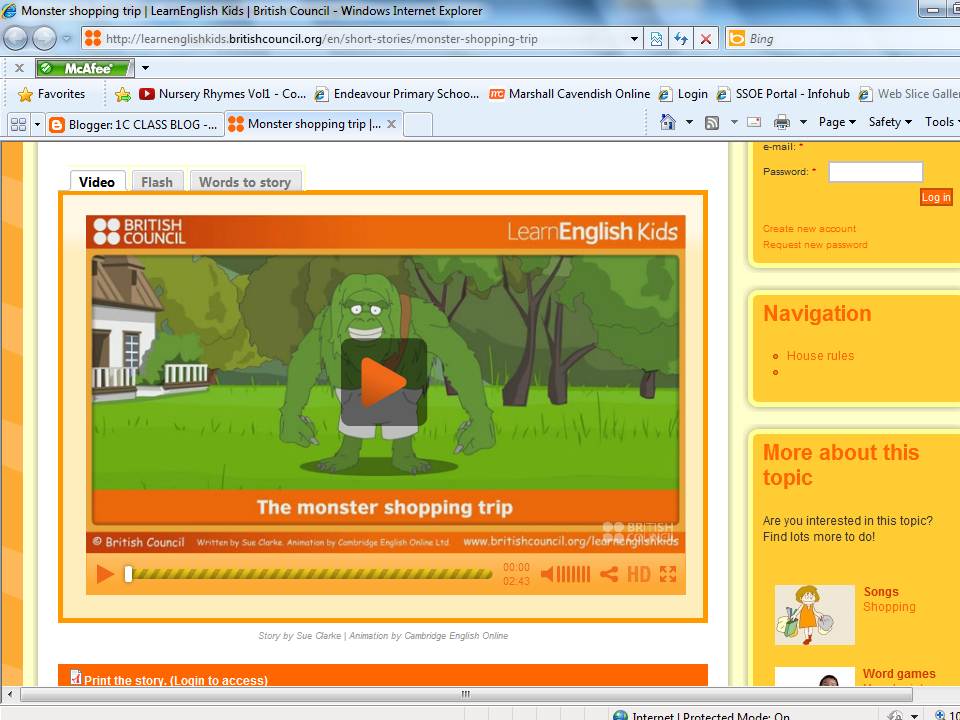Open the Login favorite link

click(683, 94)
